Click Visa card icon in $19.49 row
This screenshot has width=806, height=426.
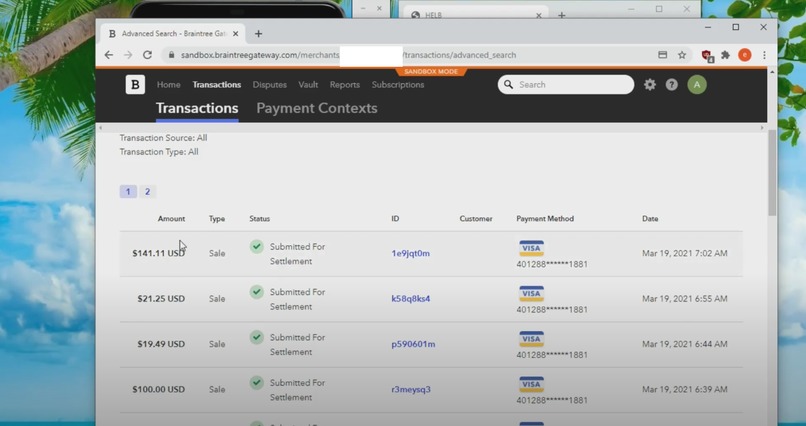click(x=532, y=339)
